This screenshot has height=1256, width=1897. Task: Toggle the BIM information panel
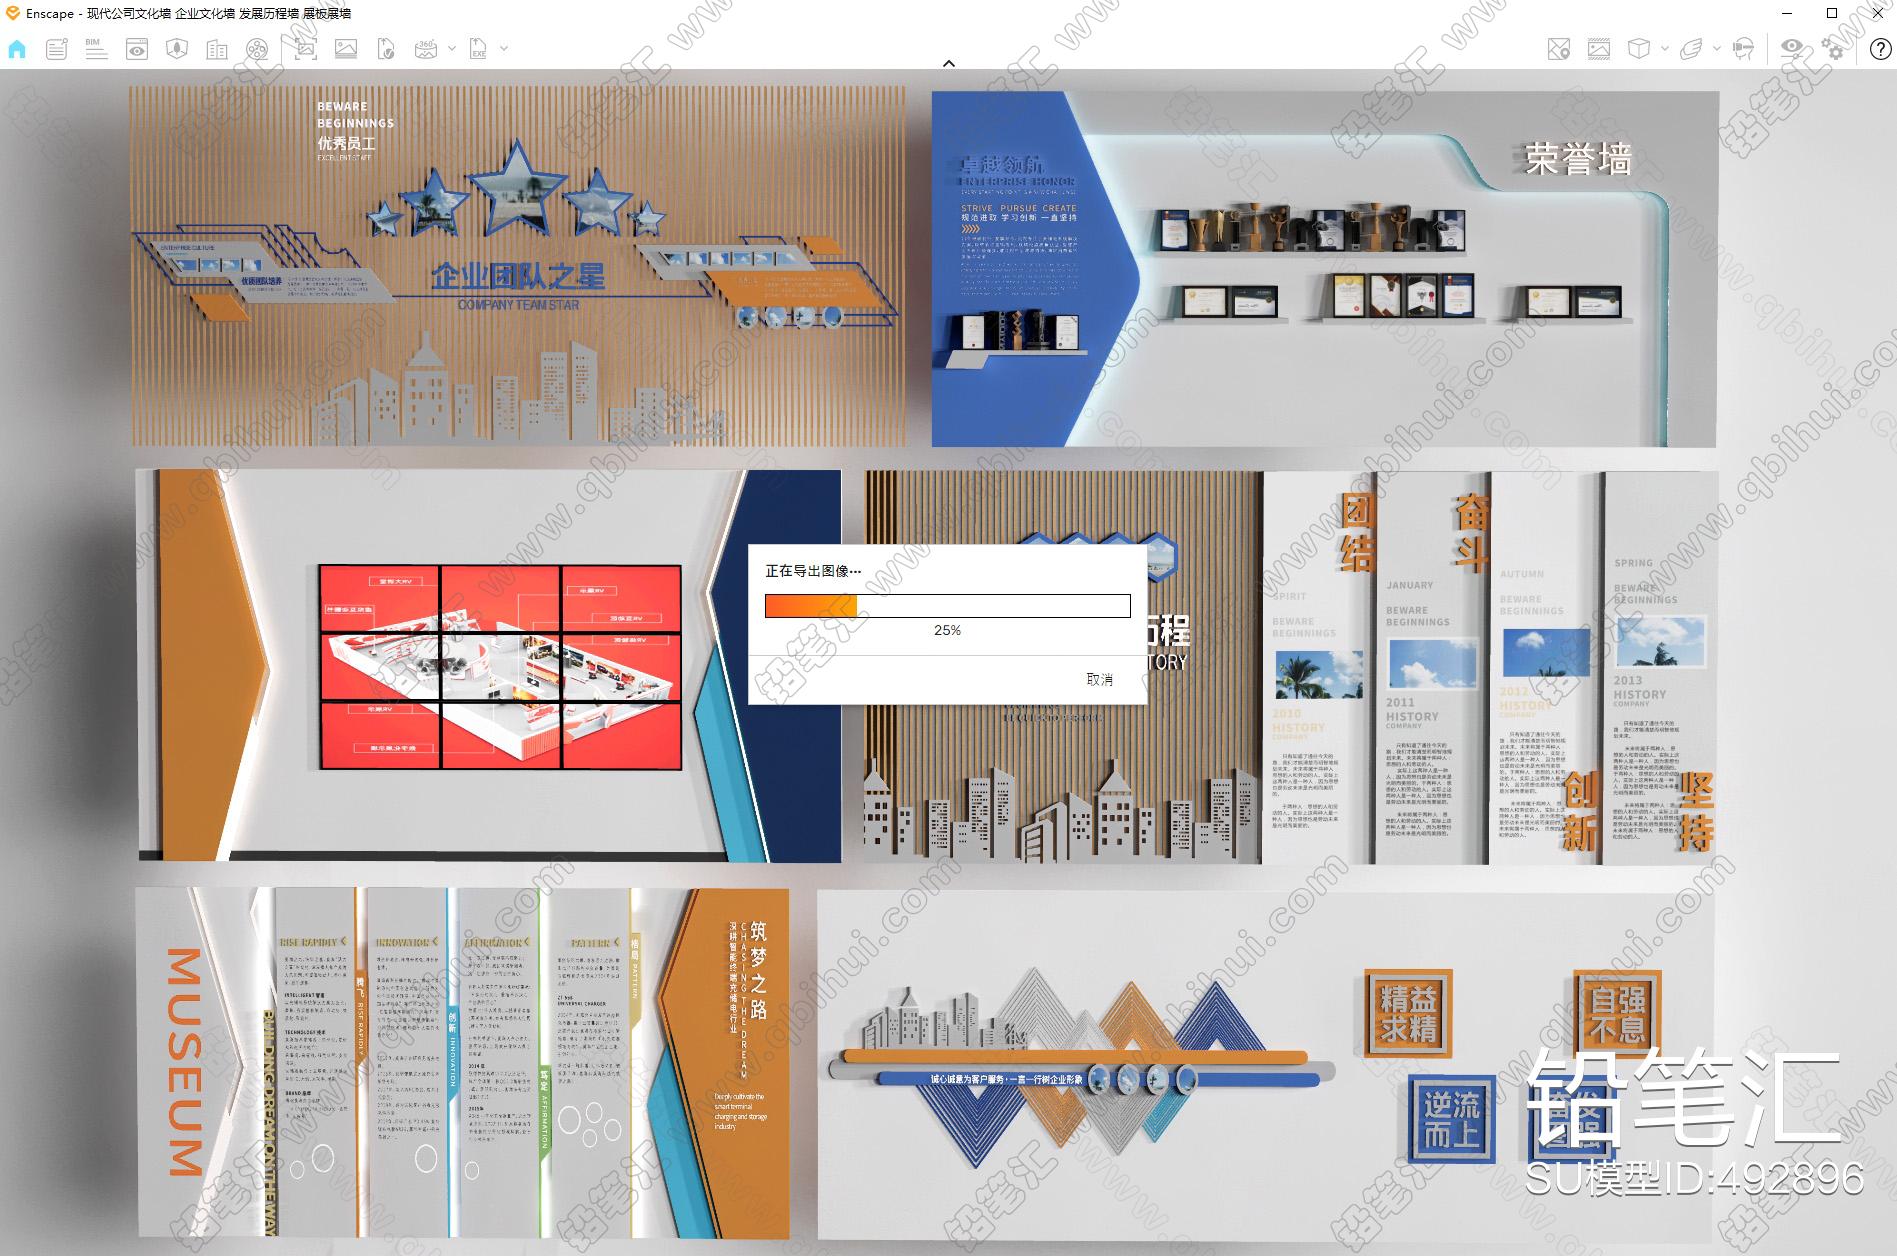96,48
